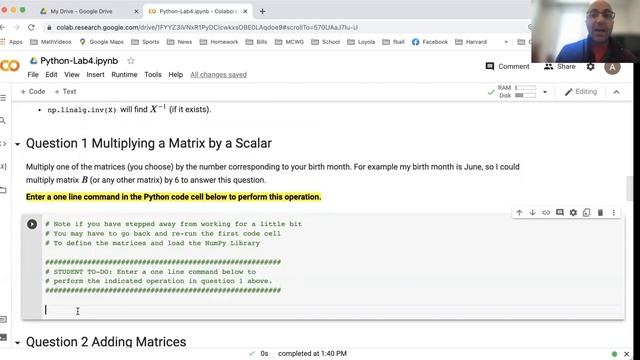The width and height of the screenshot is (640, 360).
Task: Place cursor on empty code line in cell
Action: [x=333, y=310]
